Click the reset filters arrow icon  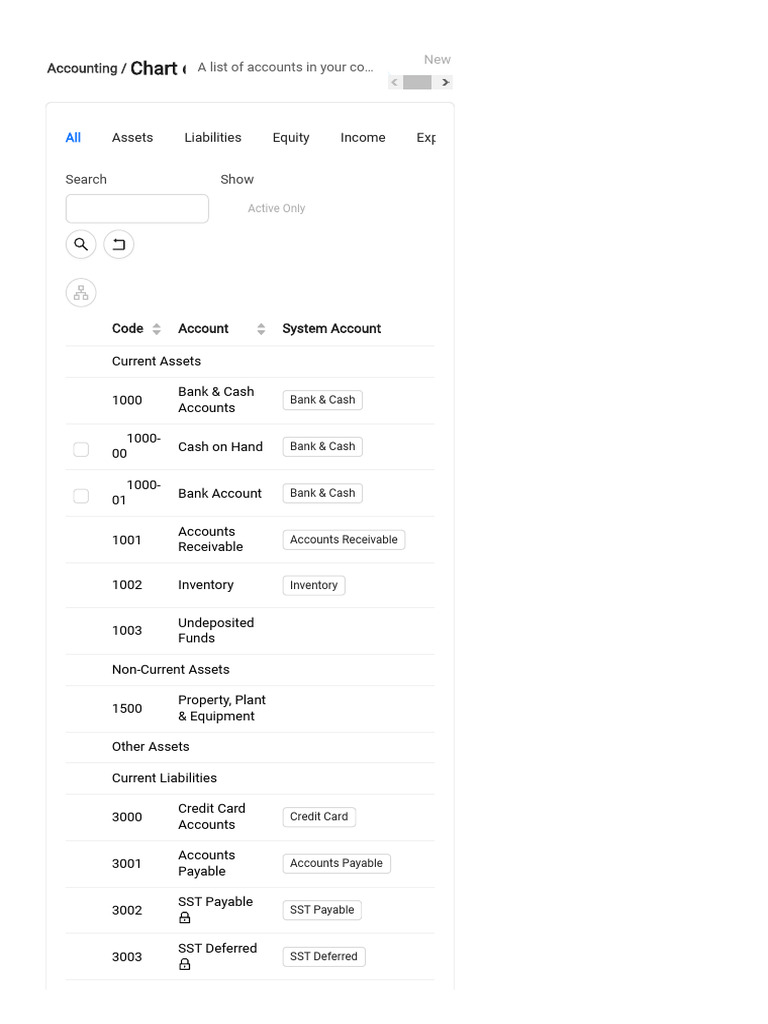pyautogui.click(x=119, y=244)
